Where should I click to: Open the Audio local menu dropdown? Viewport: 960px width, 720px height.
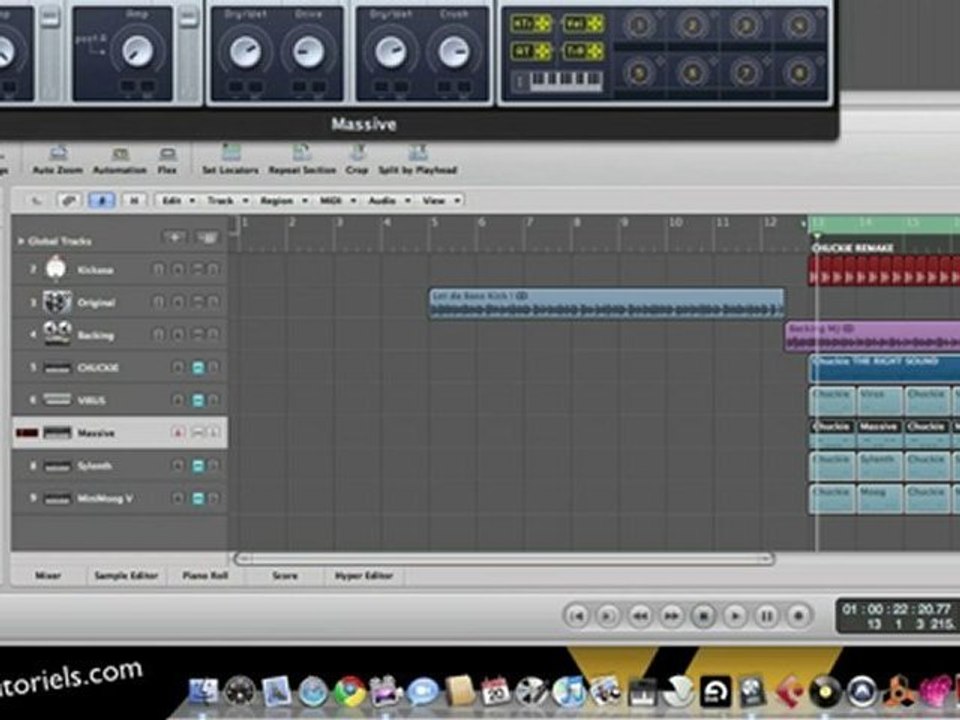pyautogui.click(x=389, y=200)
